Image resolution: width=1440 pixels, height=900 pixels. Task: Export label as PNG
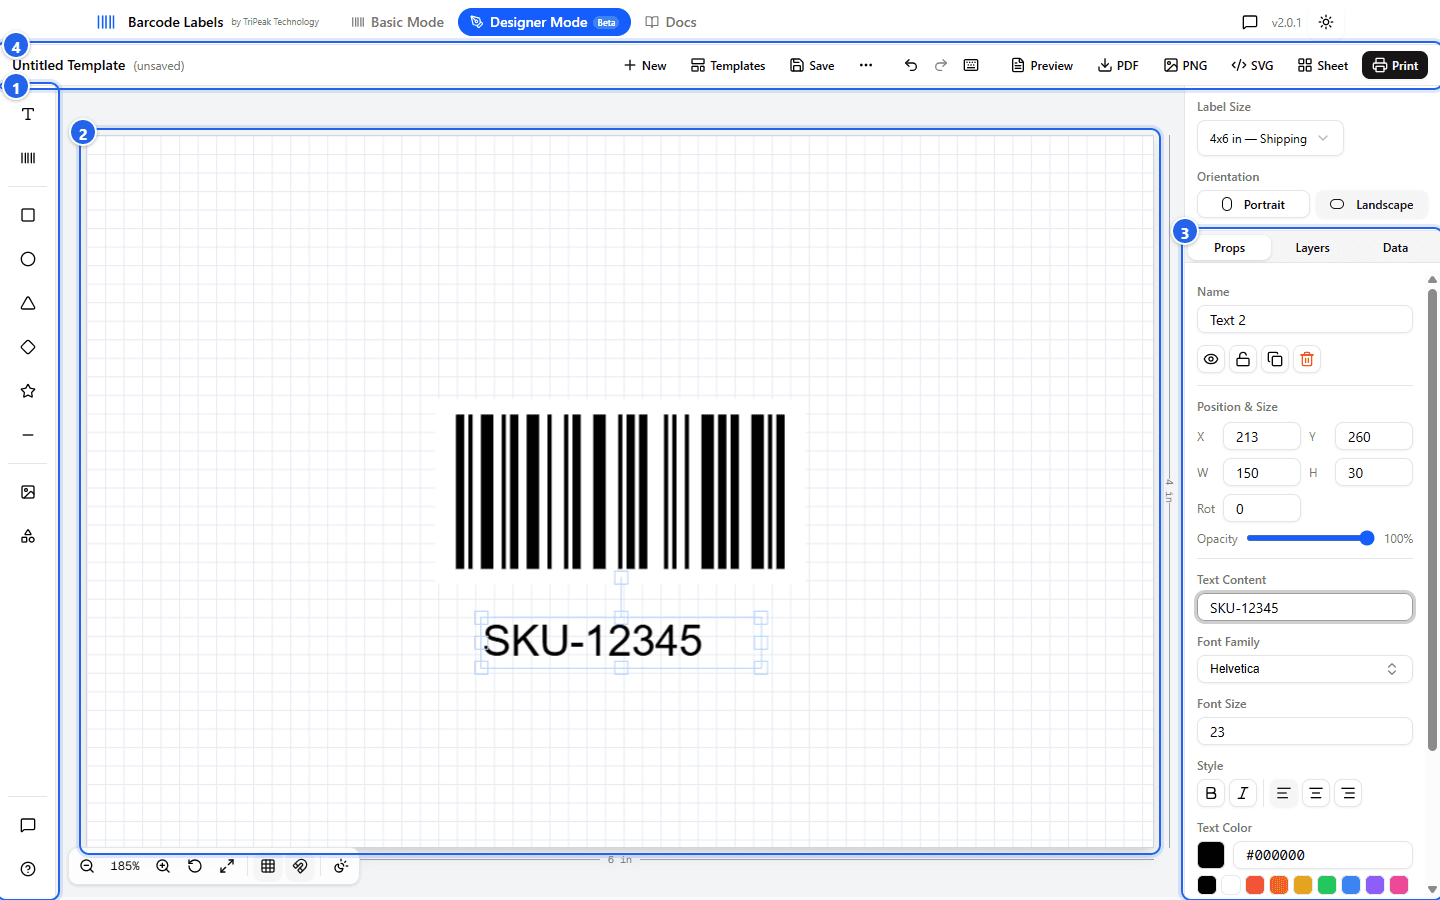point(1185,65)
